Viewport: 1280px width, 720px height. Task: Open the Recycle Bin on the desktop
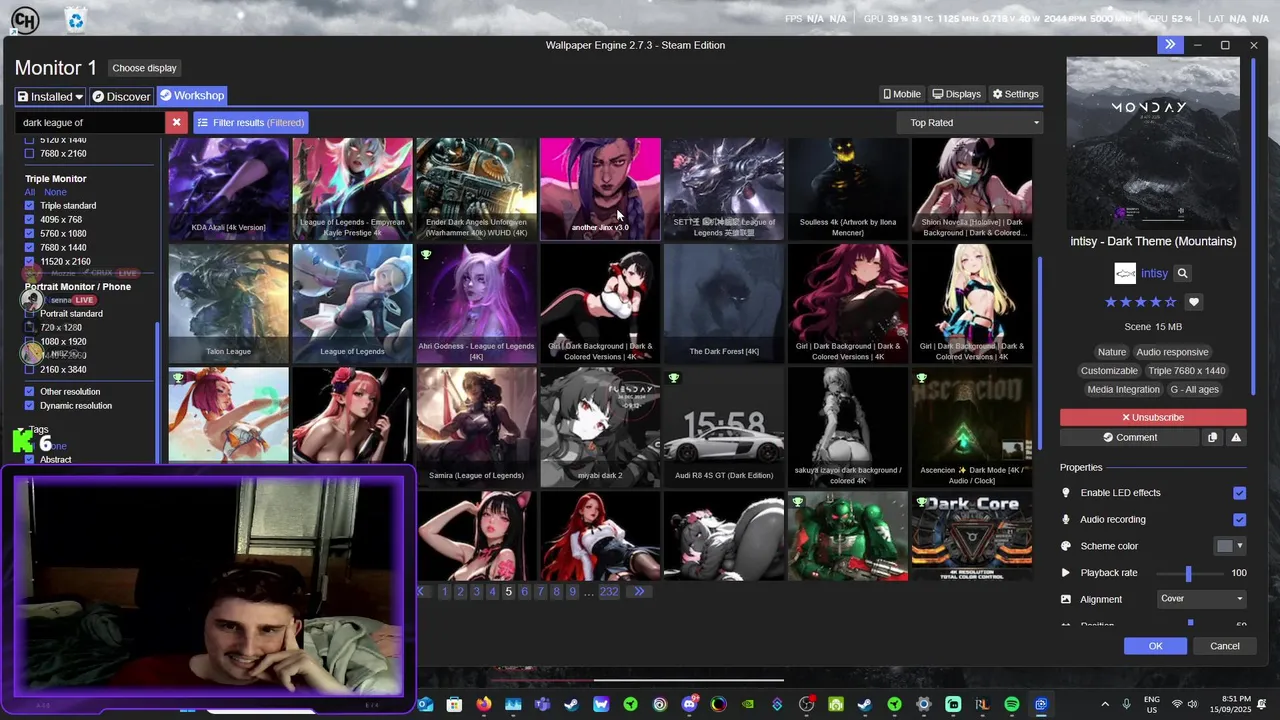75,19
